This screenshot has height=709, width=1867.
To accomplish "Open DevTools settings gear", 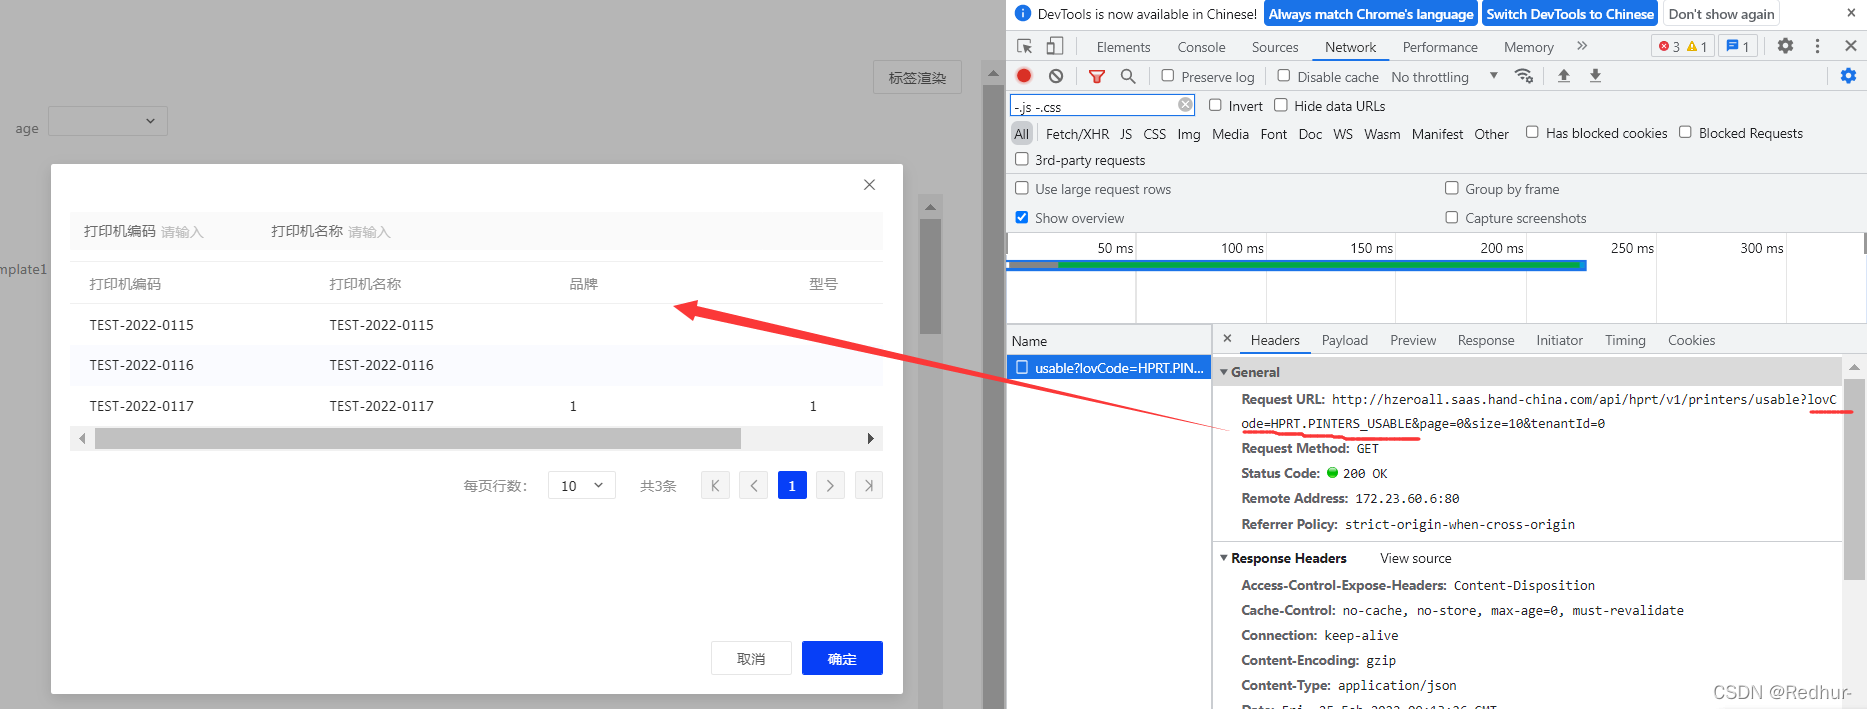I will click(x=1785, y=46).
